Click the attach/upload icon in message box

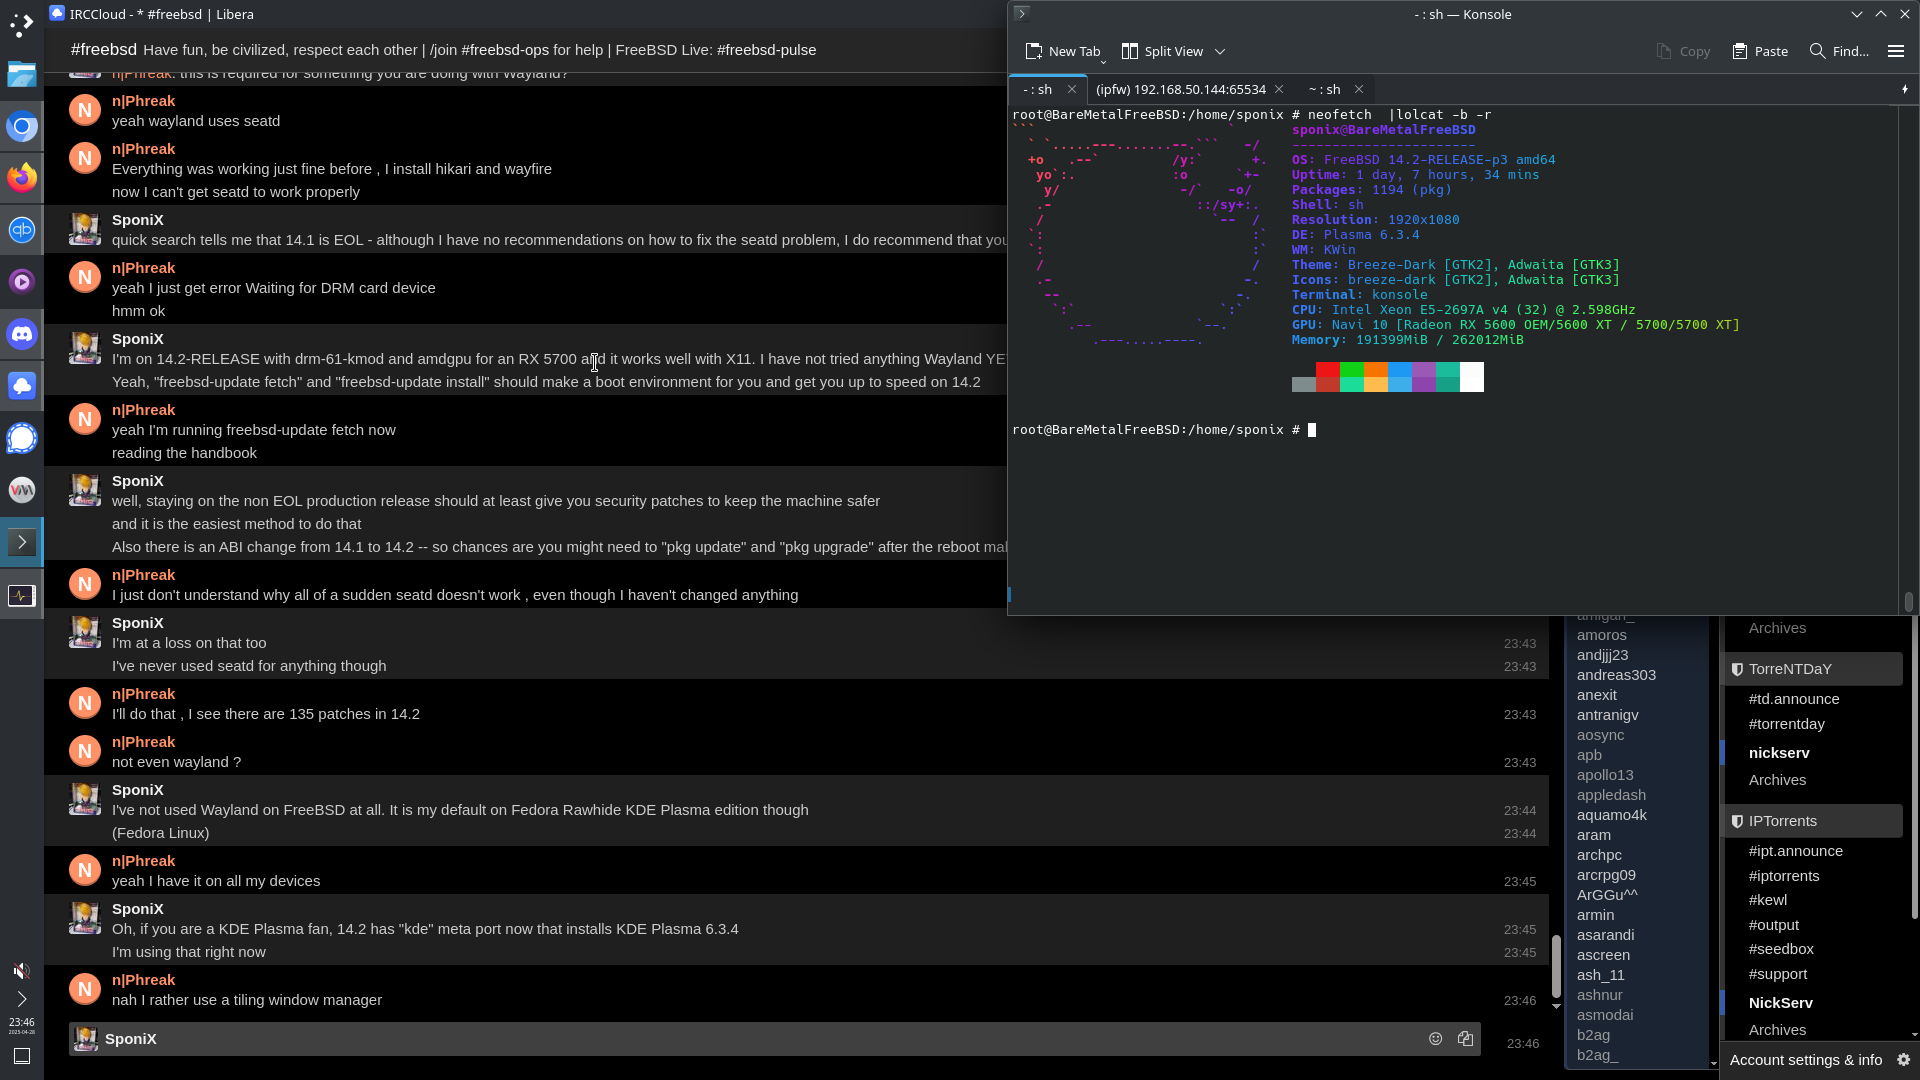click(x=1466, y=1039)
